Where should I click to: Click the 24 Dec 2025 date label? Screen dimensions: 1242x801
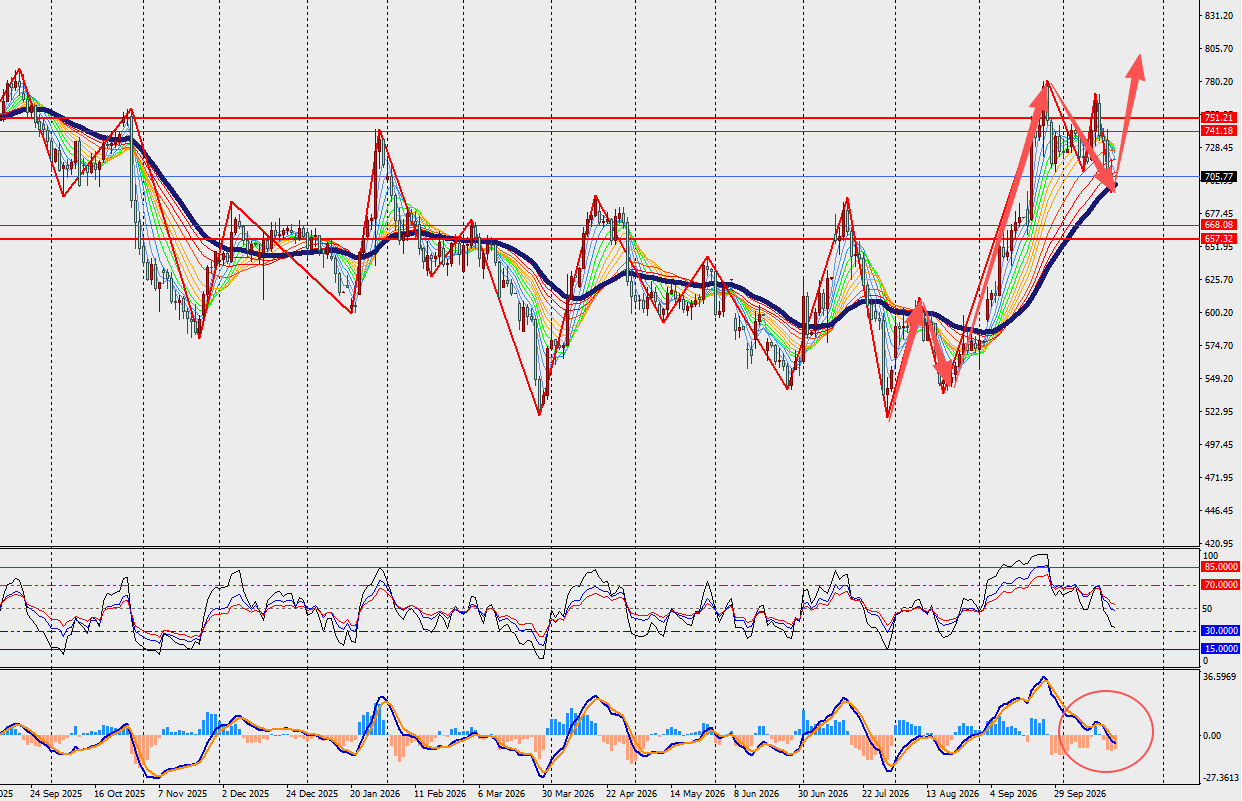tap(312, 793)
